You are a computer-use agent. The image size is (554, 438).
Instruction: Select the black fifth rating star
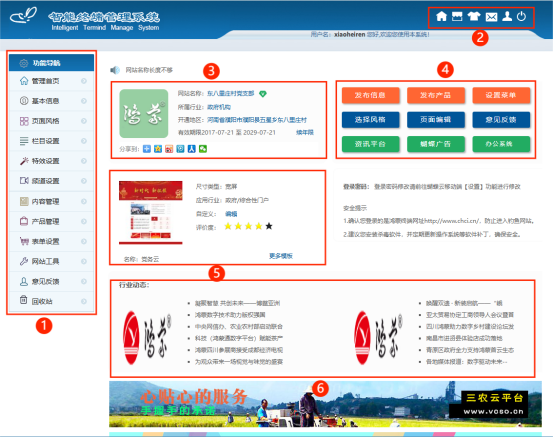[x=269, y=226]
